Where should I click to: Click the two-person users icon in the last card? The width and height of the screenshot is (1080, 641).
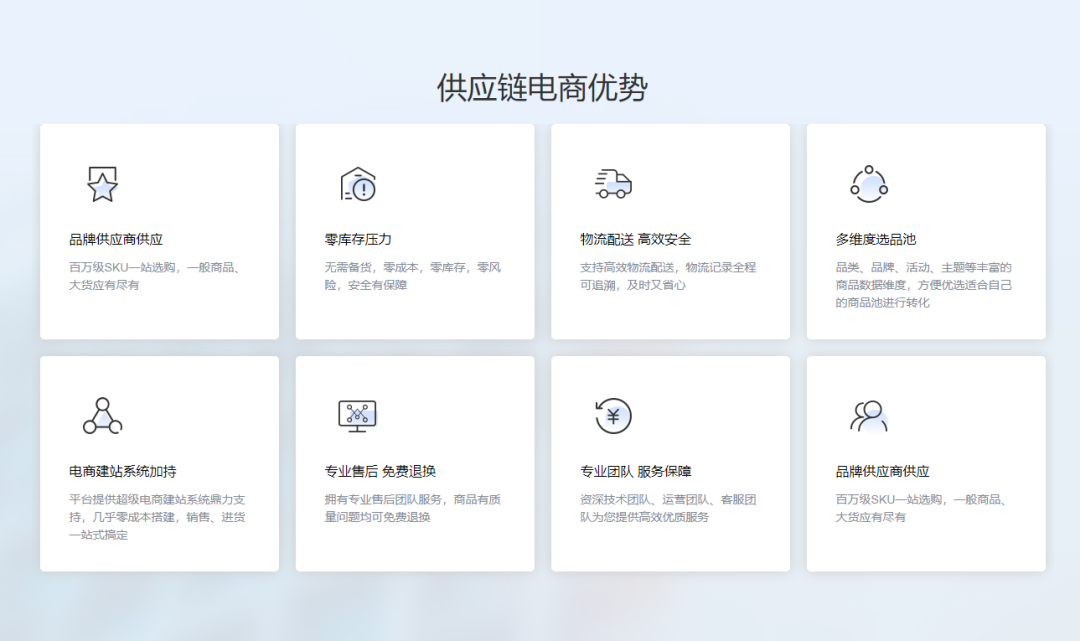pyautogui.click(x=869, y=416)
